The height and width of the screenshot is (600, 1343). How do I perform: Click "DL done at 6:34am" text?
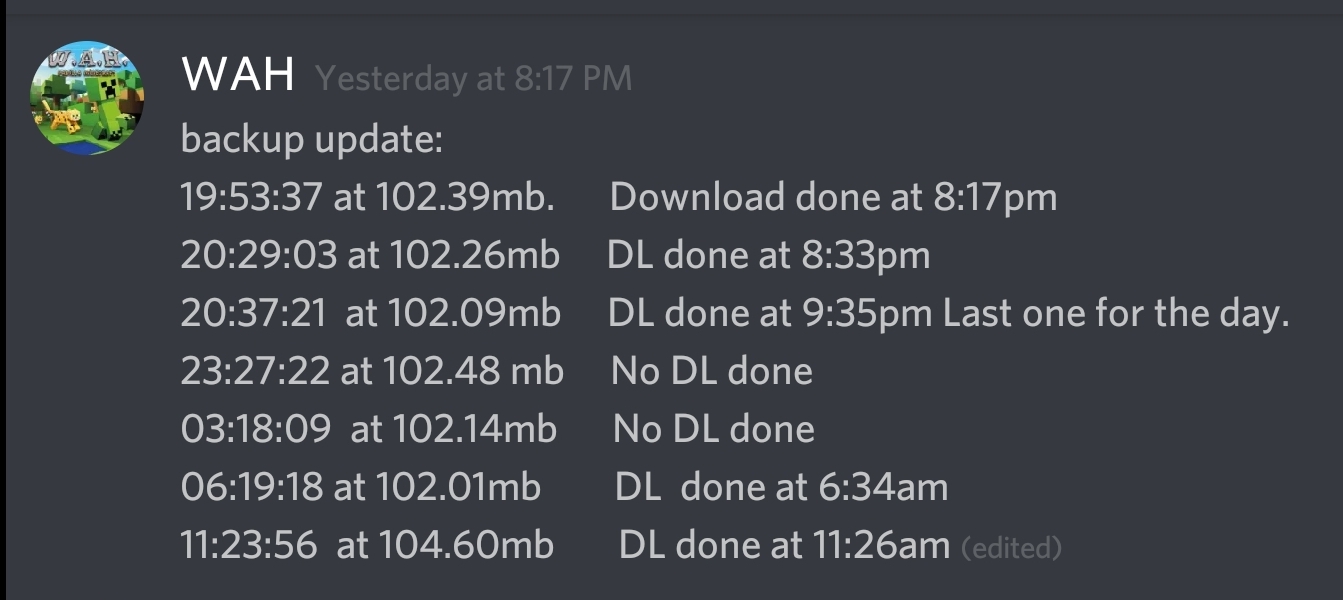click(x=781, y=487)
